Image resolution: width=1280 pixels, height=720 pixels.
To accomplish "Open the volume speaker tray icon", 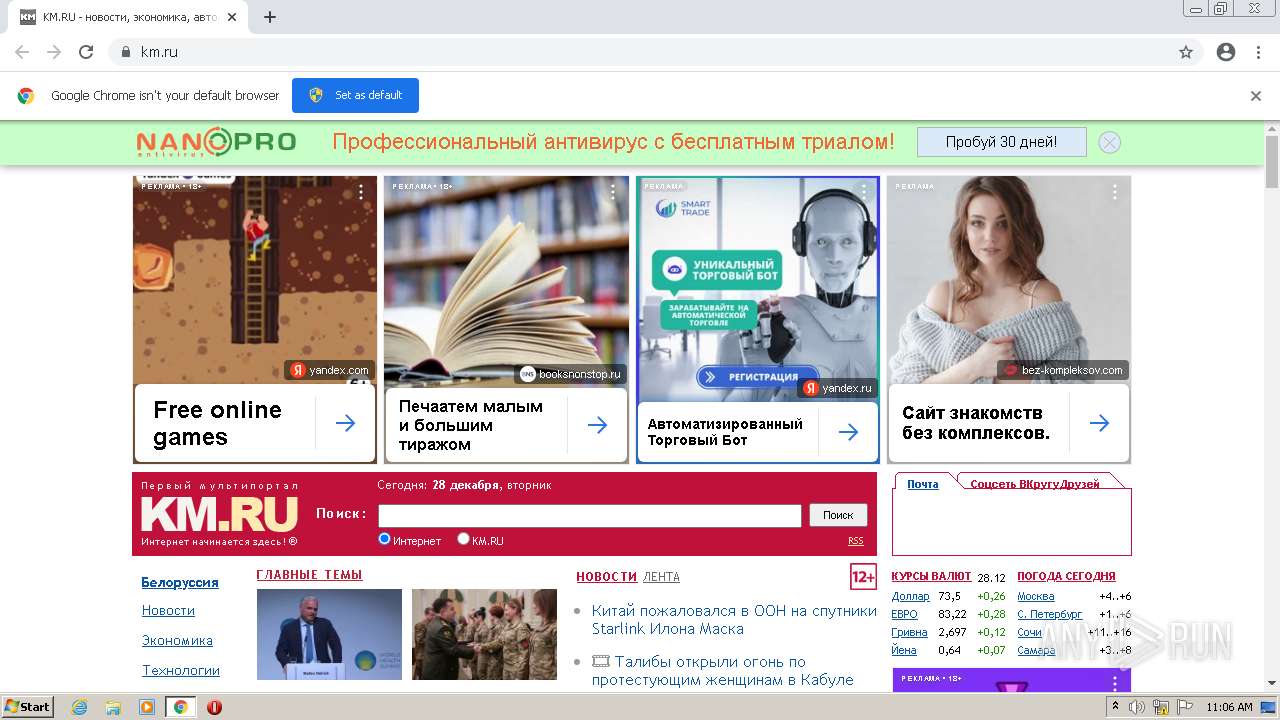I will [x=1137, y=707].
